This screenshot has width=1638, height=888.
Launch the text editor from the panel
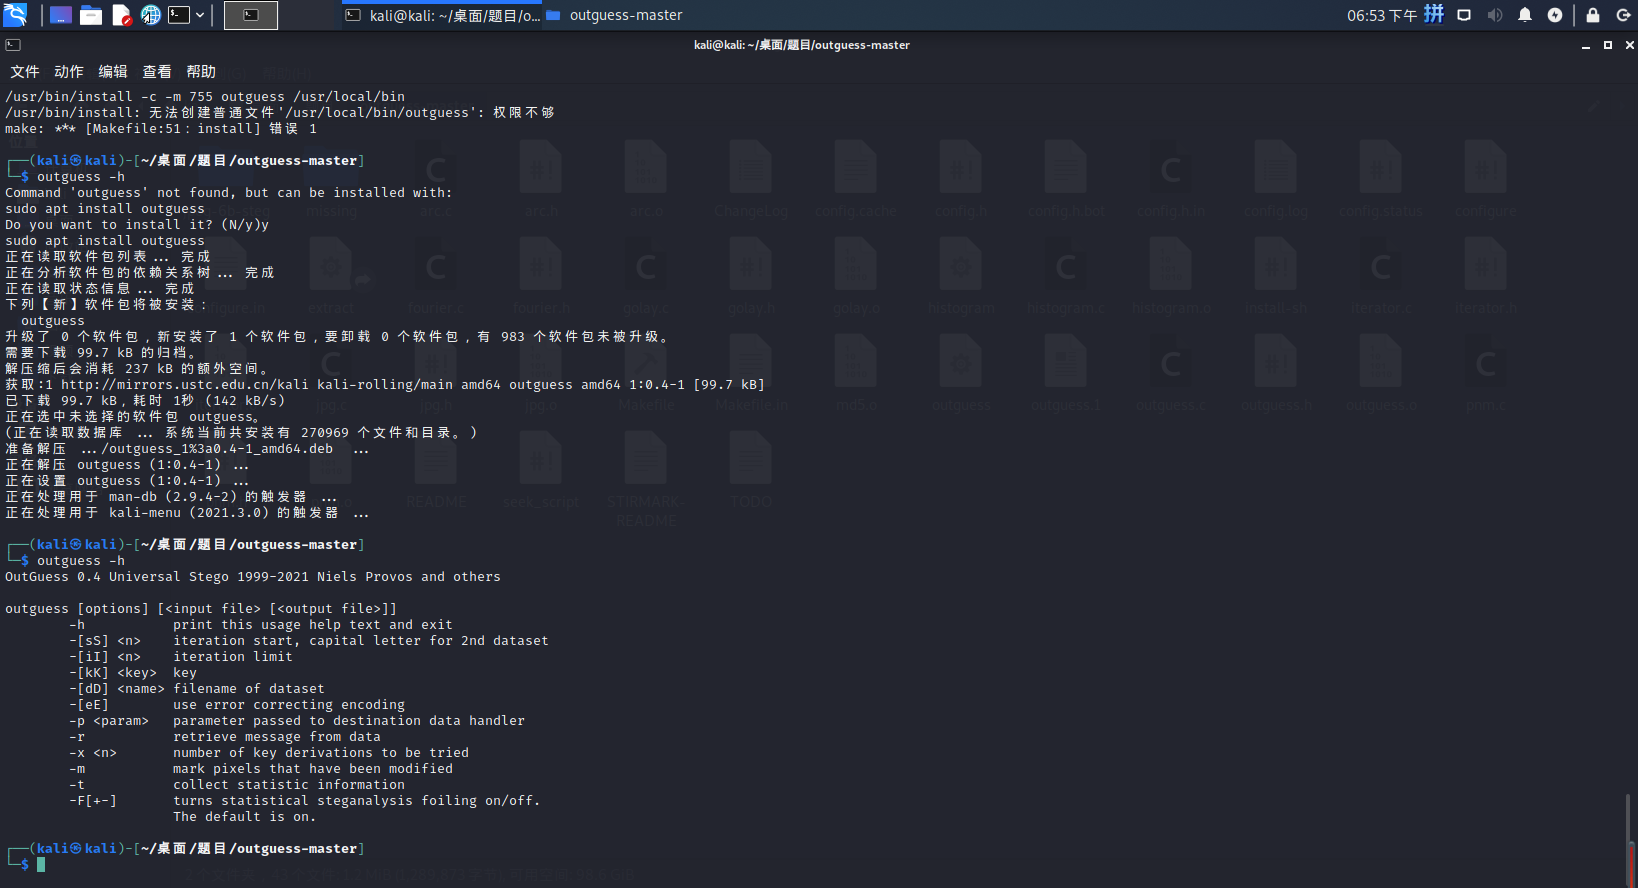[x=121, y=15]
